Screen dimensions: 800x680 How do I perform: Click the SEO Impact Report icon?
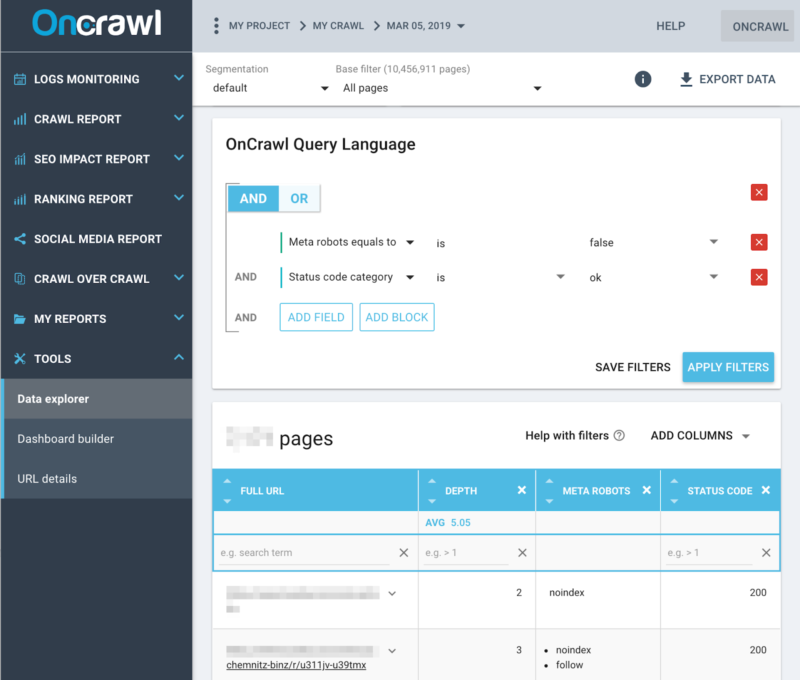[20, 159]
